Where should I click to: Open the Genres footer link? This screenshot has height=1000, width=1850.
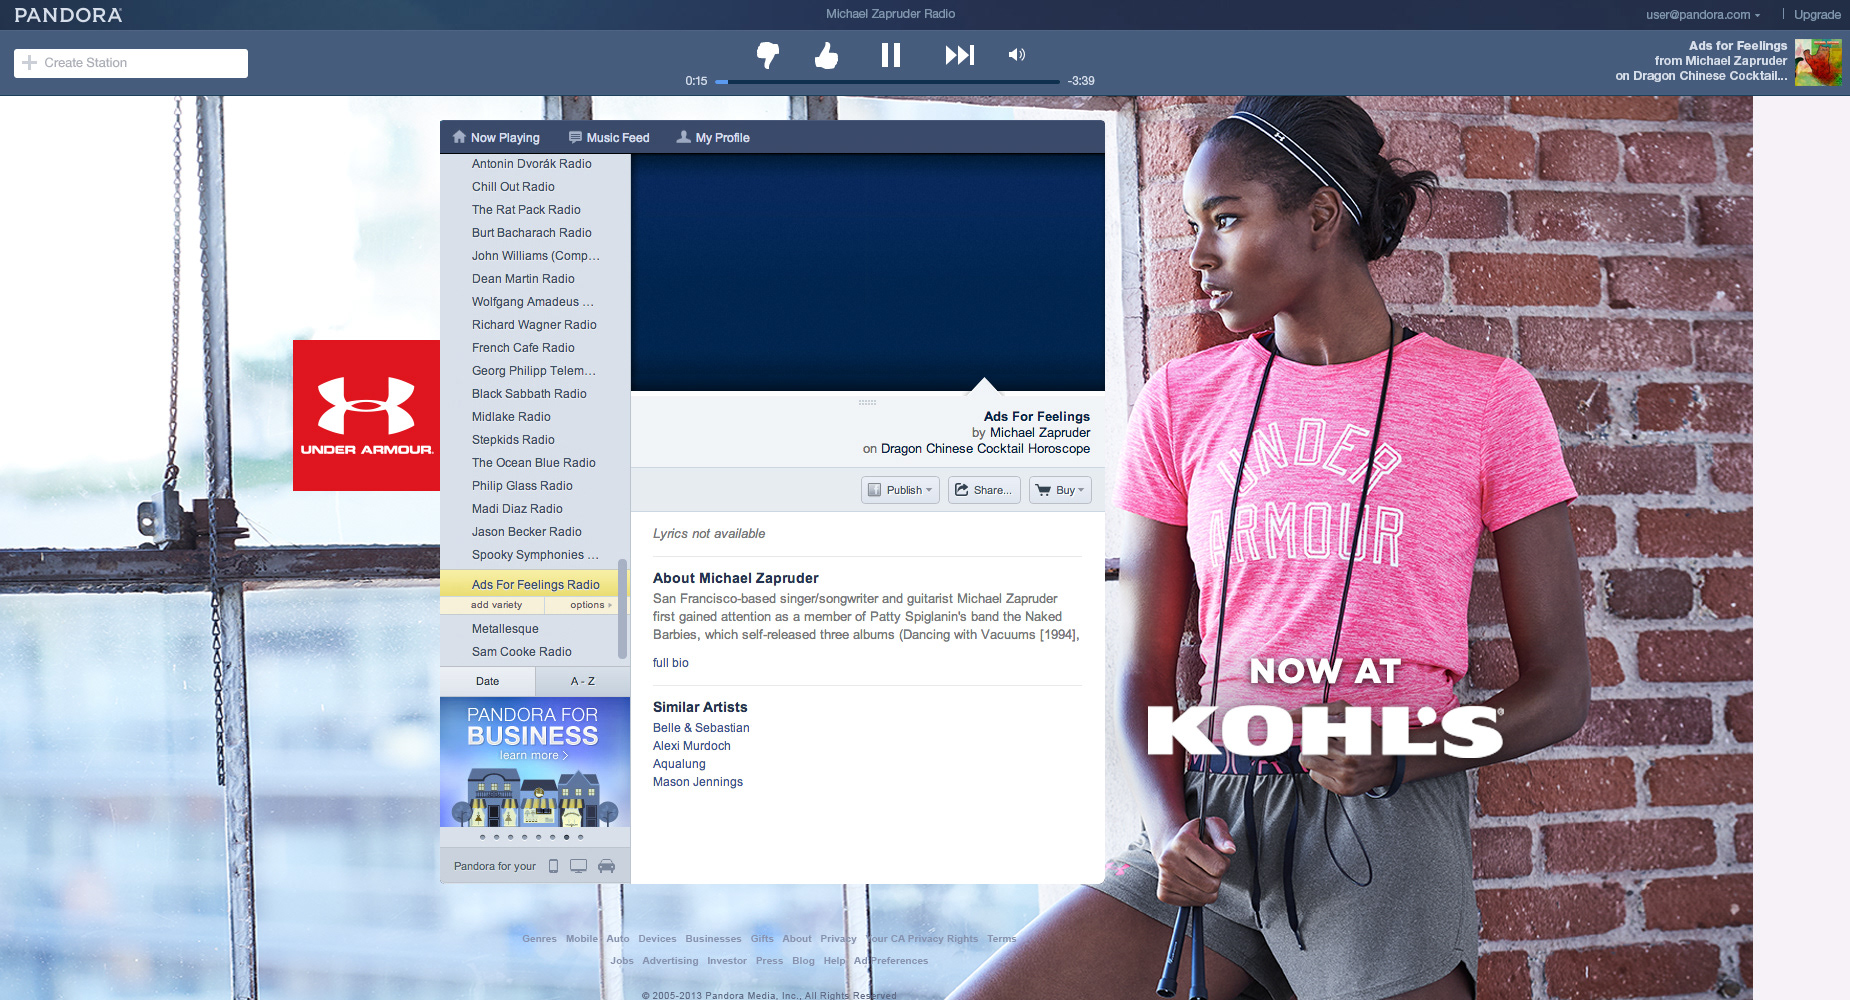point(539,939)
